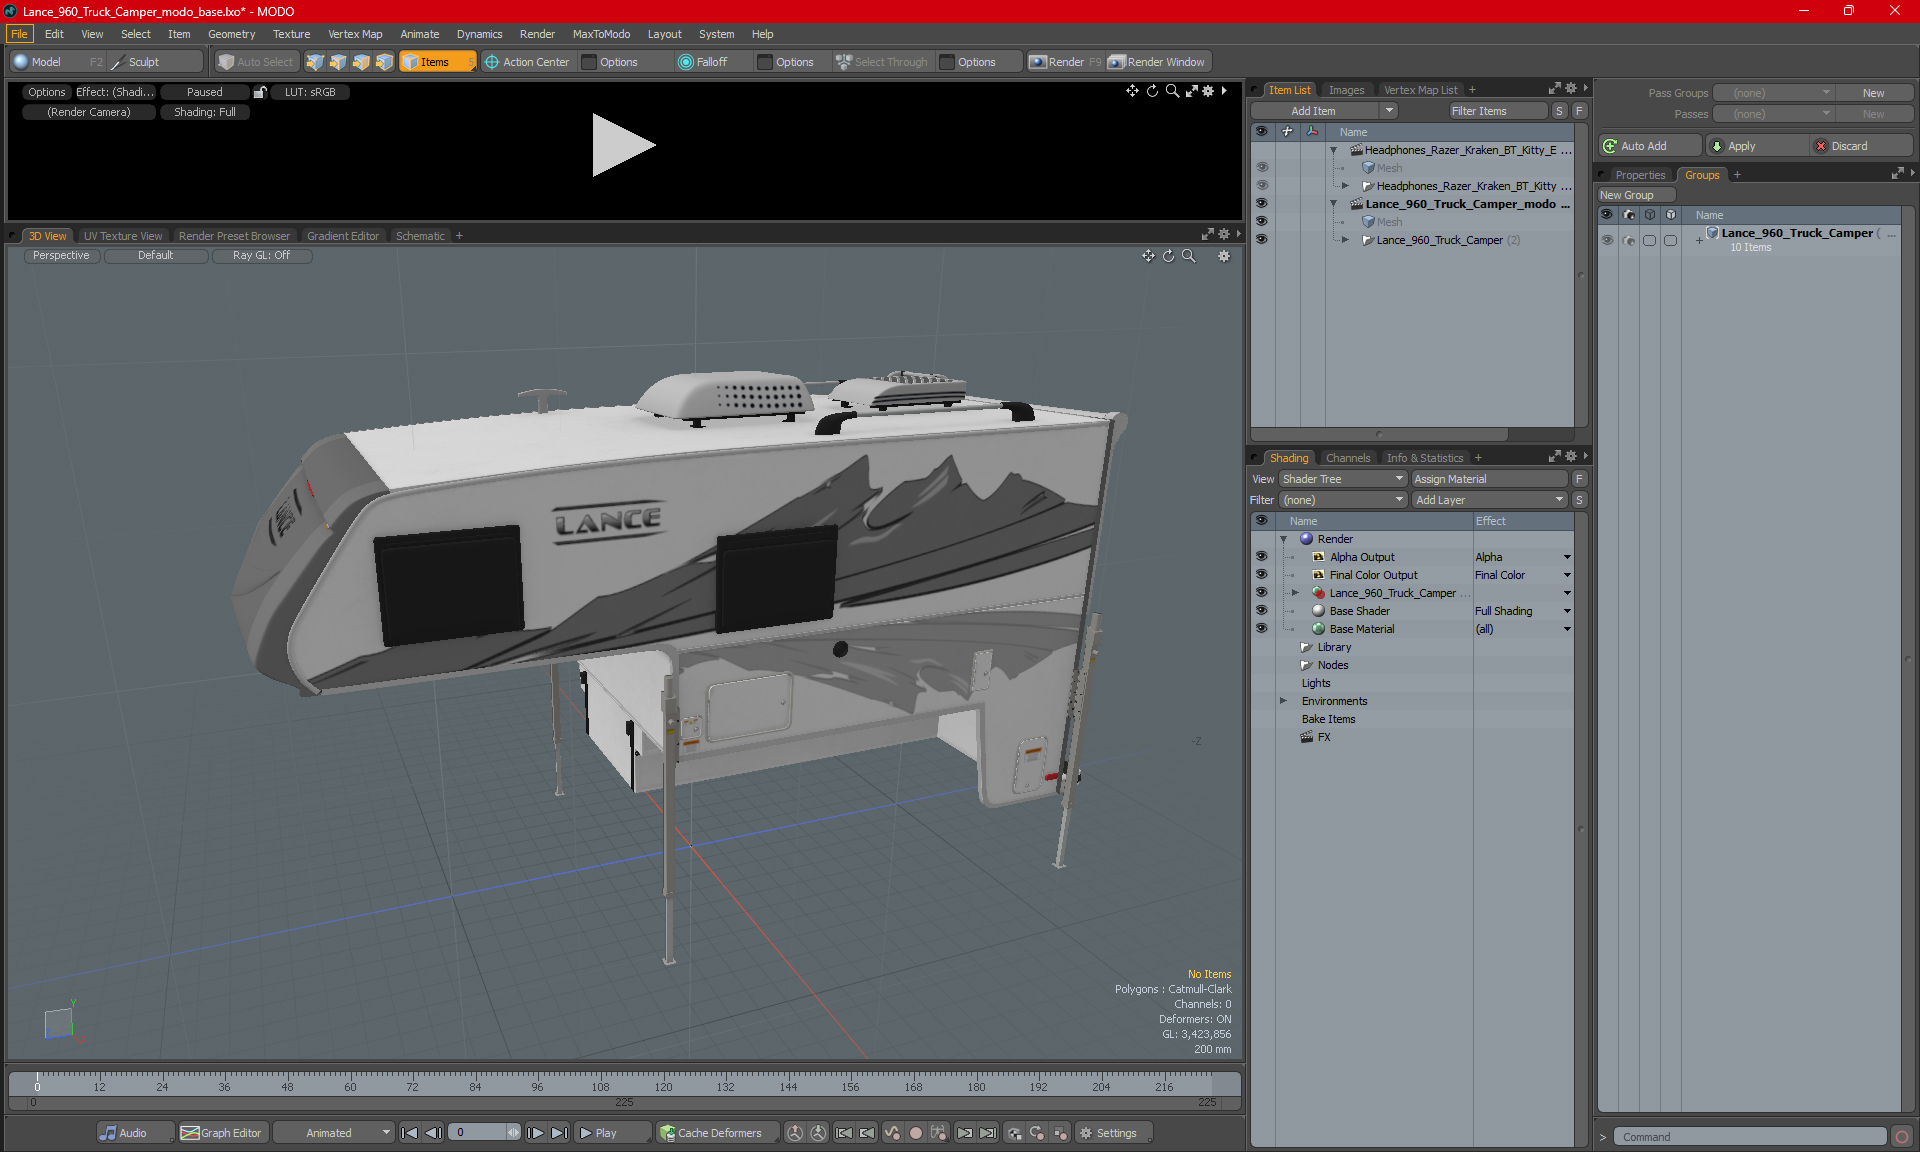
Task: Click Apply button
Action: click(x=1756, y=146)
